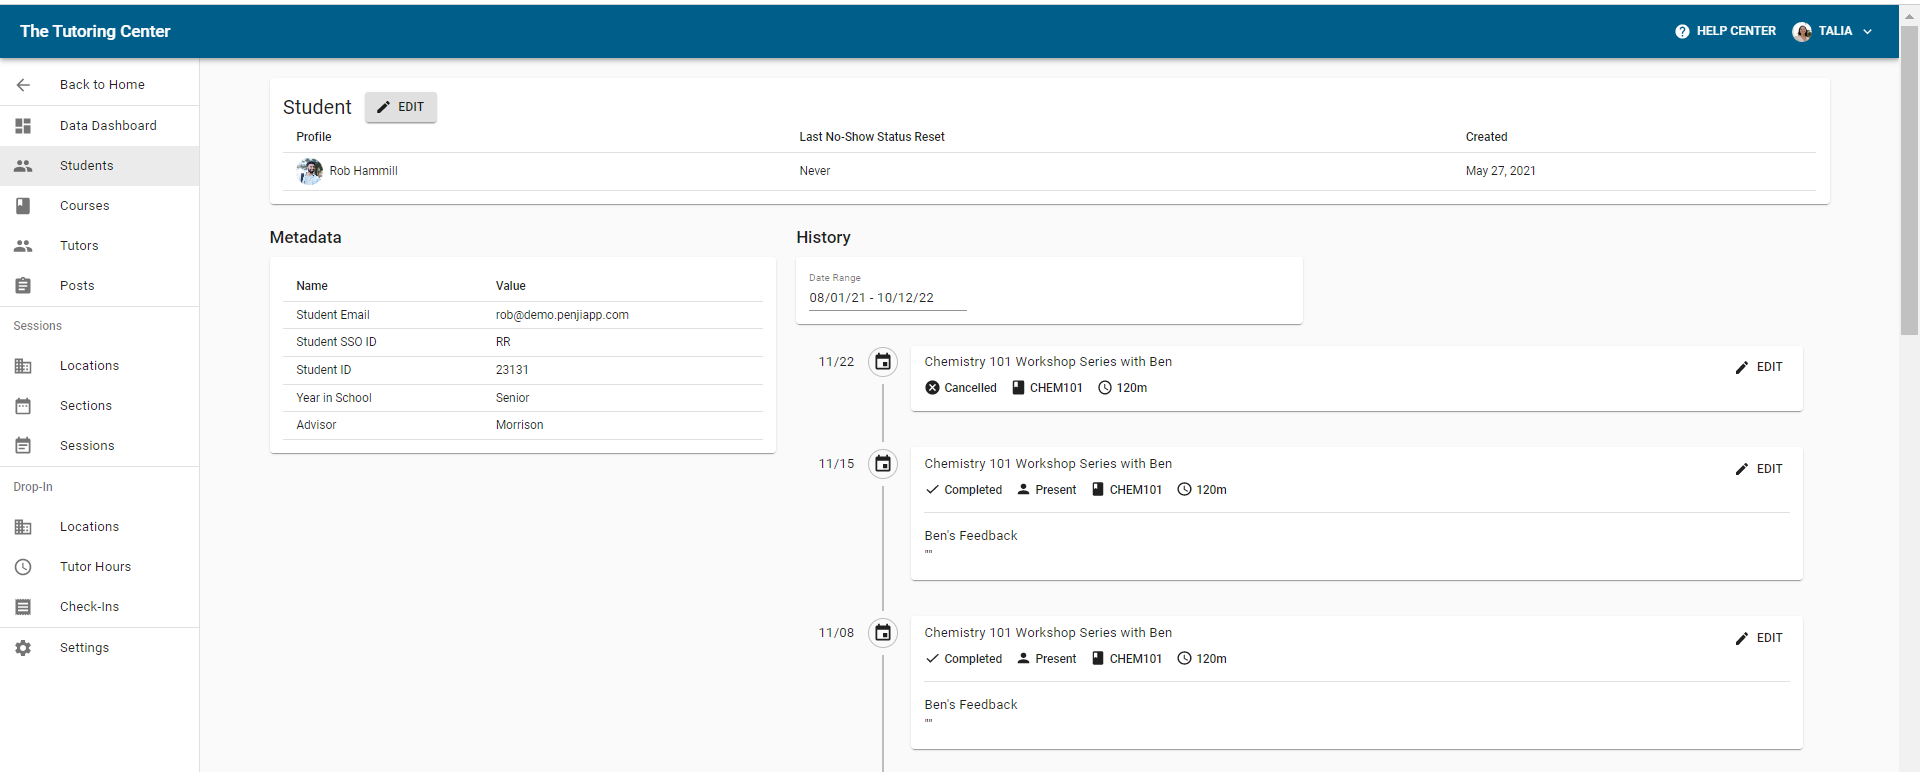
Task: Open the Data Dashboard icon in sidebar
Action: [x=23, y=126]
